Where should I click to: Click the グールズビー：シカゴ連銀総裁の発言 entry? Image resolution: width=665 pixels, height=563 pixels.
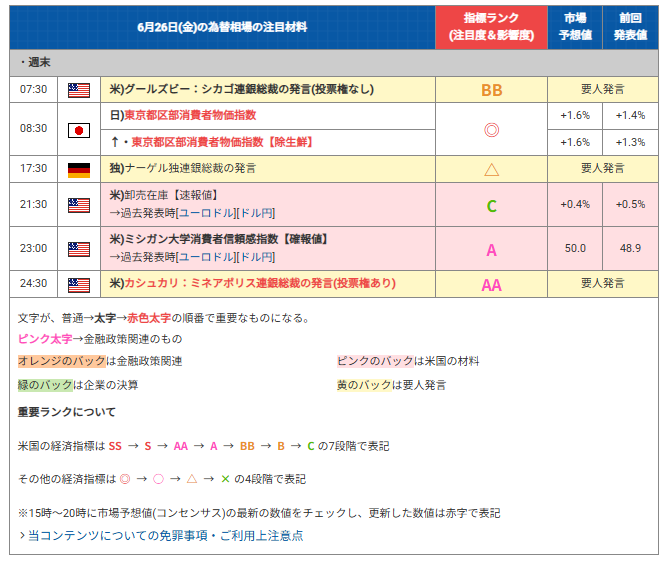pos(242,89)
